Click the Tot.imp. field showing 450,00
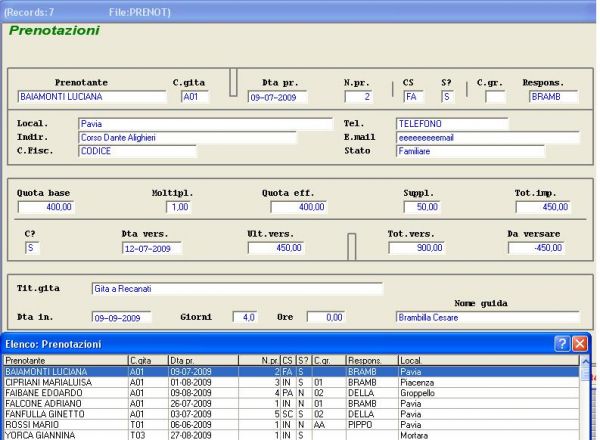 tap(543, 207)
